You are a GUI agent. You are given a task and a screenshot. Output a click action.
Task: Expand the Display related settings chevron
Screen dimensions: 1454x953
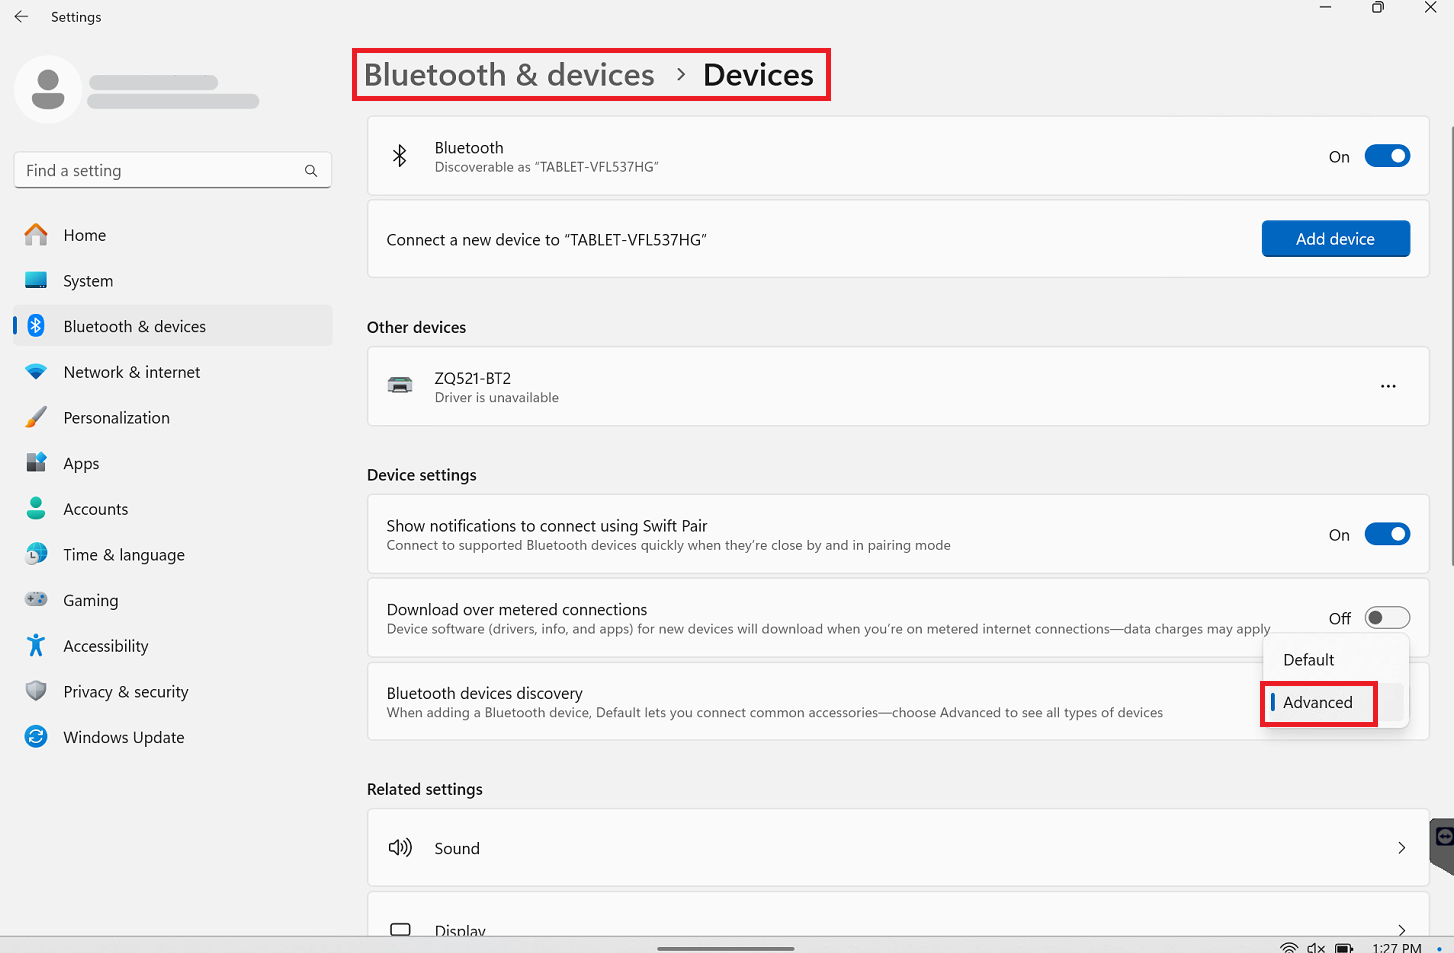tap(1401, 929)
